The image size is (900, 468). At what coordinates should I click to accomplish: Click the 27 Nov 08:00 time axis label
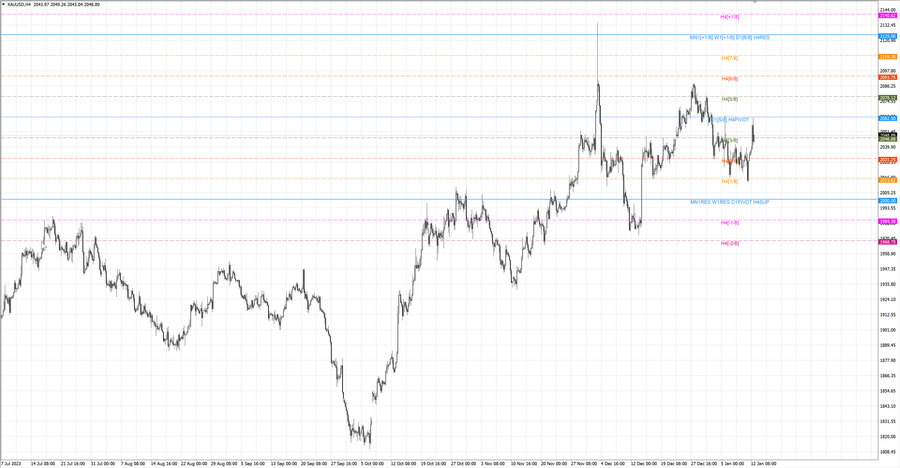point(583,463)
